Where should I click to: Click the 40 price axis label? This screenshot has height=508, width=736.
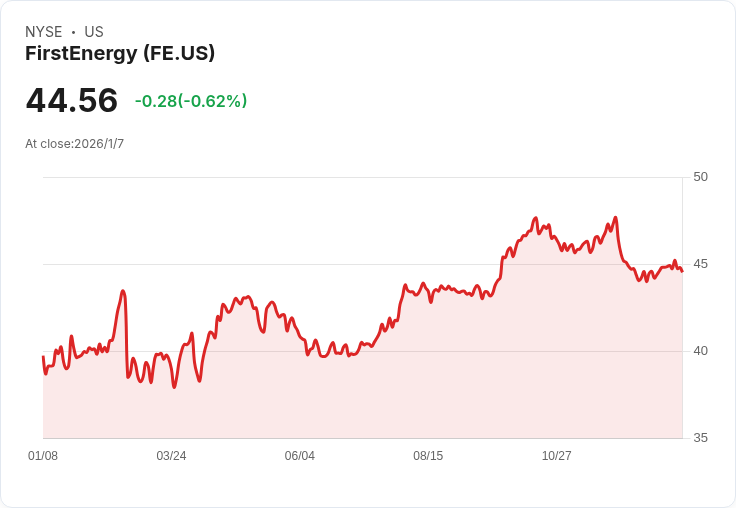[x=700, y=351]
